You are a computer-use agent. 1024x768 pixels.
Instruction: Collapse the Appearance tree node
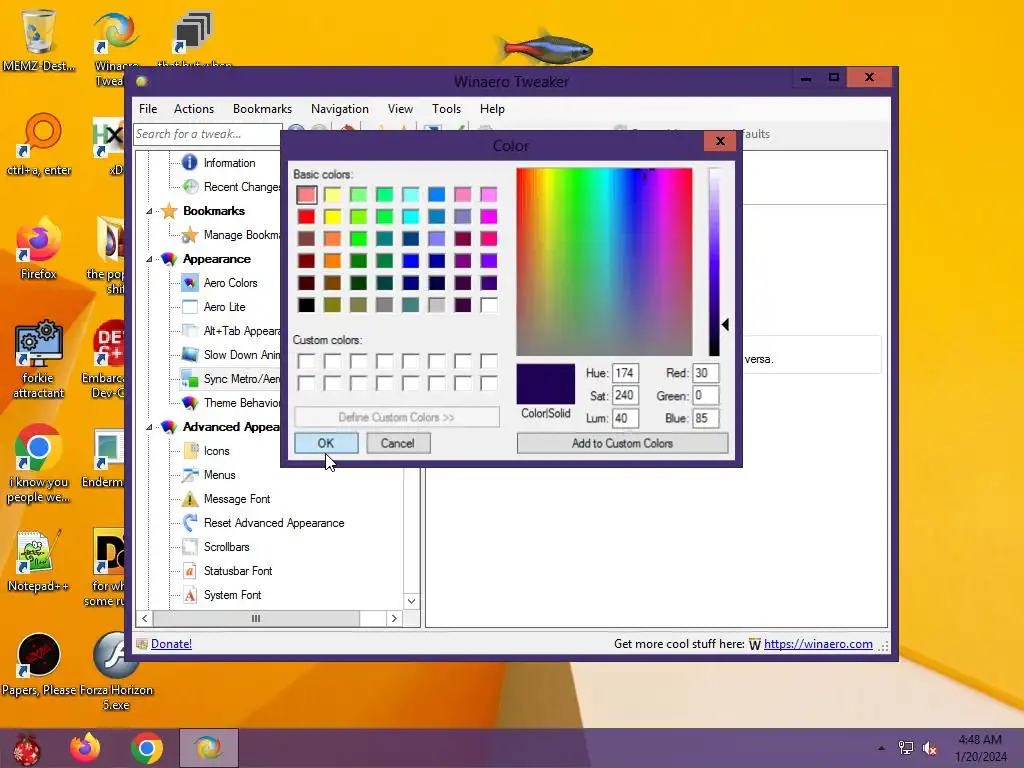tap(149, 259)
